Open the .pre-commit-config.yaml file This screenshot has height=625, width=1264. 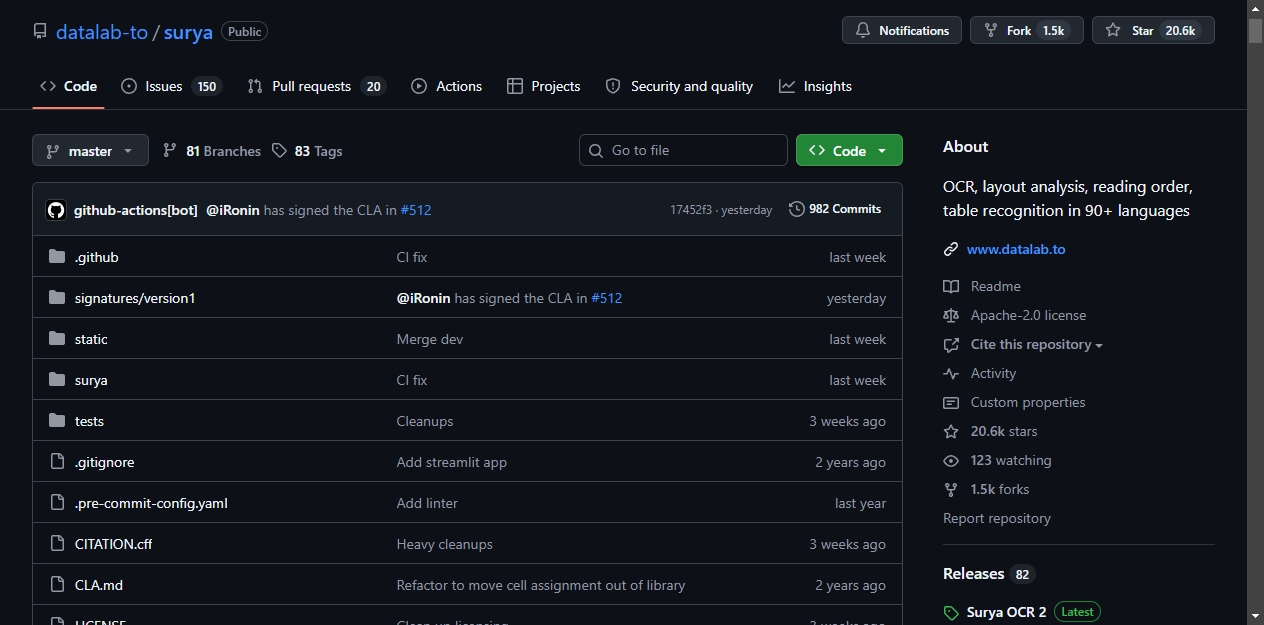tap(151, 503)
